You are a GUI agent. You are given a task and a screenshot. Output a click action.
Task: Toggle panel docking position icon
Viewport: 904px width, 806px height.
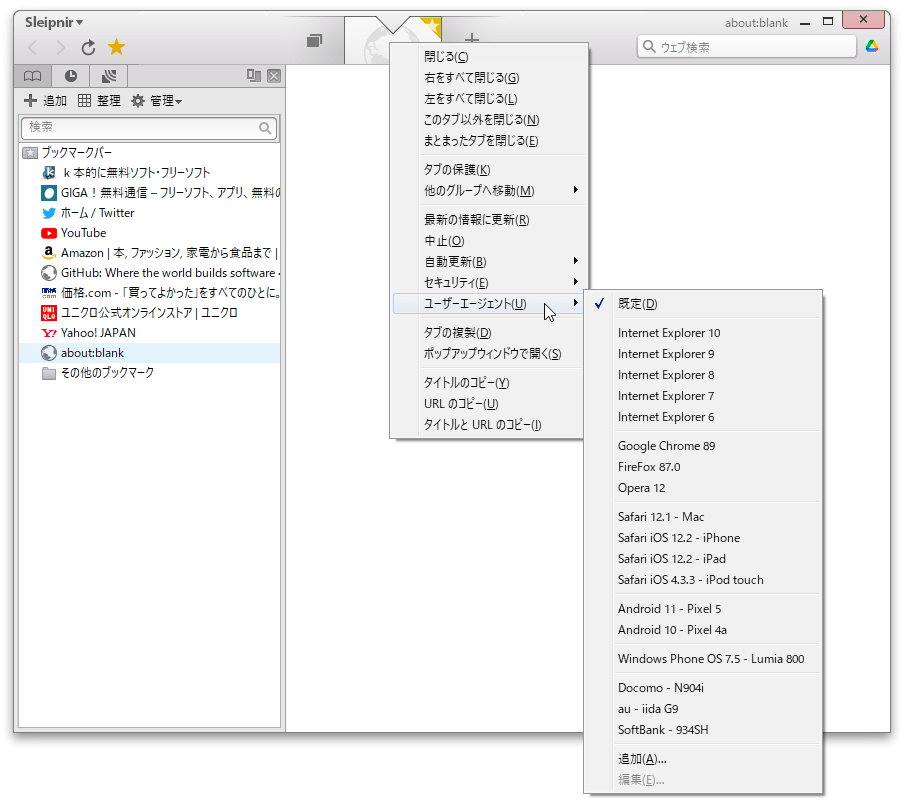[254, 76]
